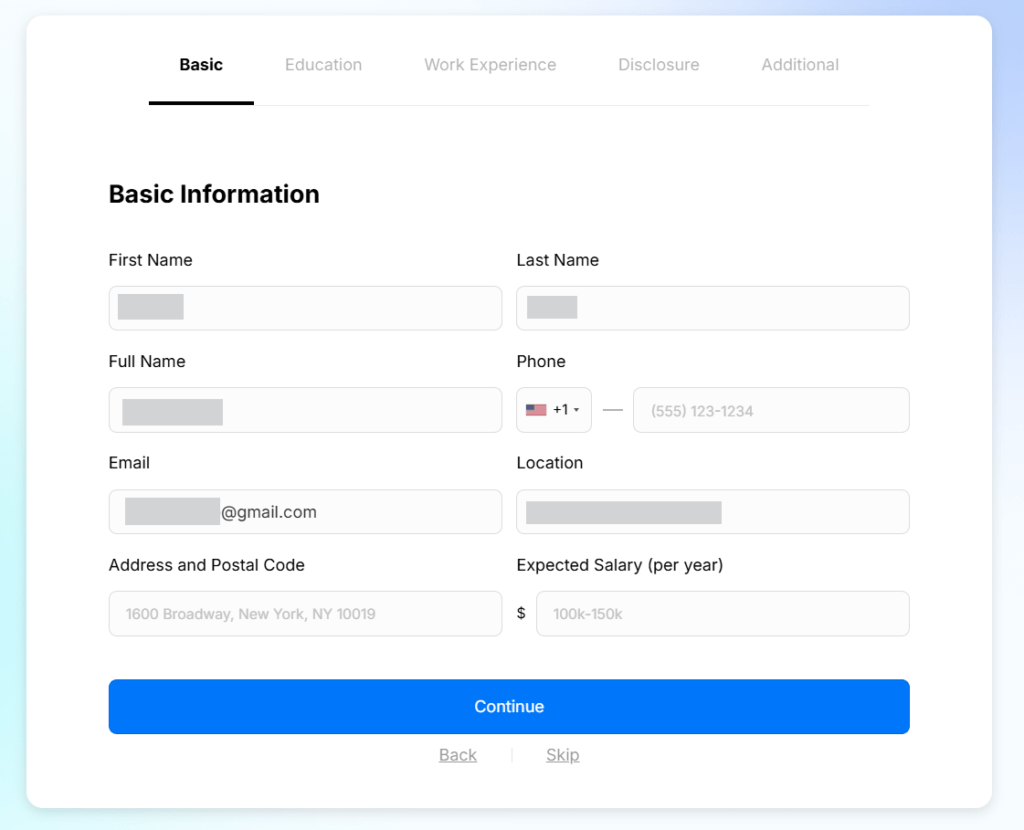Screen dimensions: 1024x830
Task: Click the Expected Salary input box
Action: coord(722,614)
